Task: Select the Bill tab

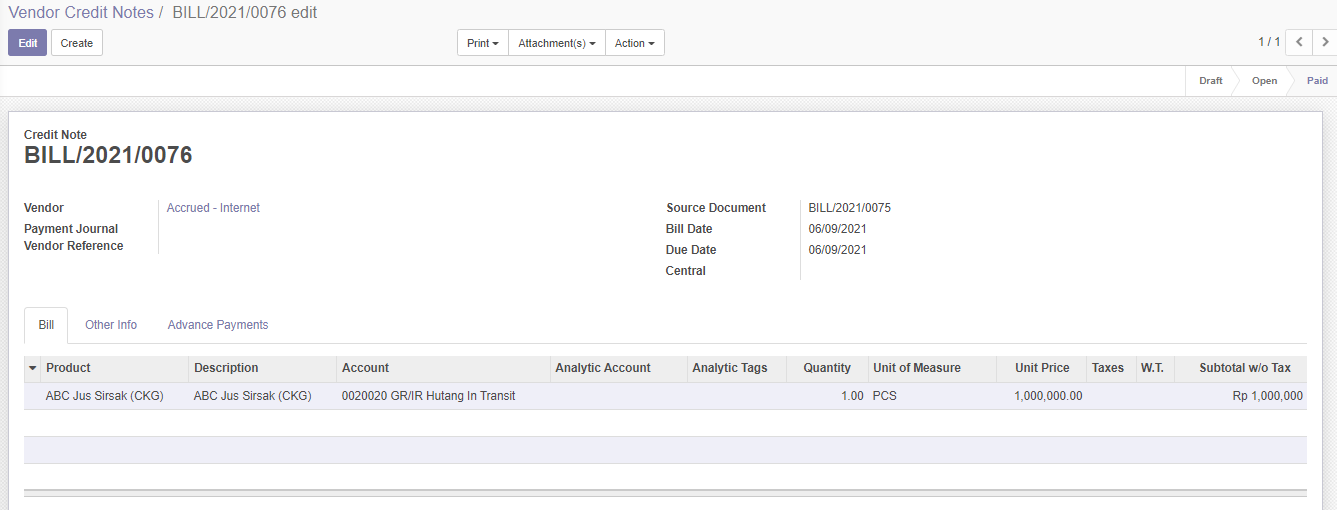Action: tap(46, 325)
